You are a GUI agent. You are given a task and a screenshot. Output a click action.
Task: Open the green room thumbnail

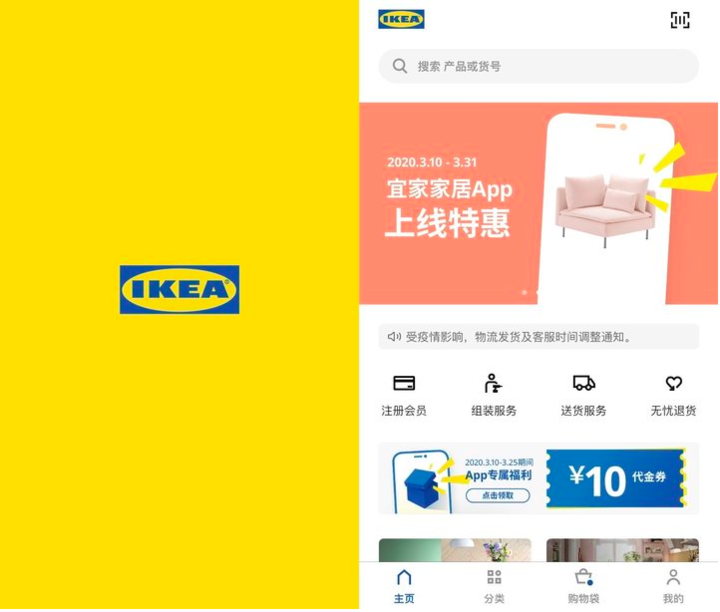coord(455,550)
